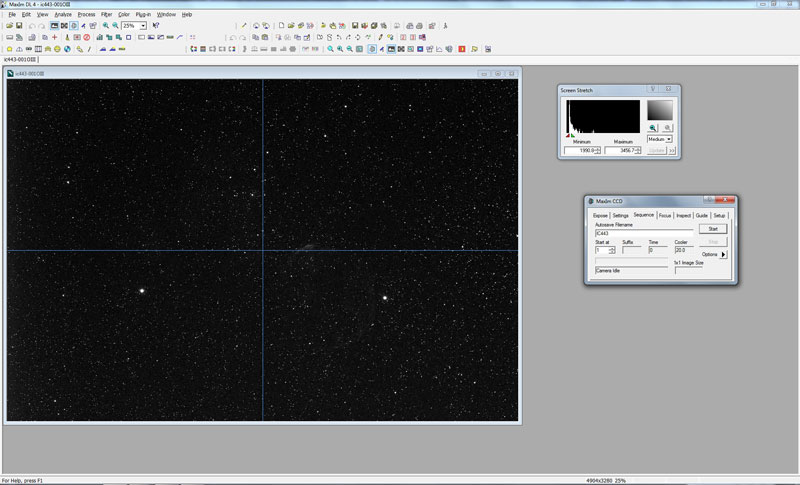Click the Save disk toolbar icon

[x=20, y=25]
